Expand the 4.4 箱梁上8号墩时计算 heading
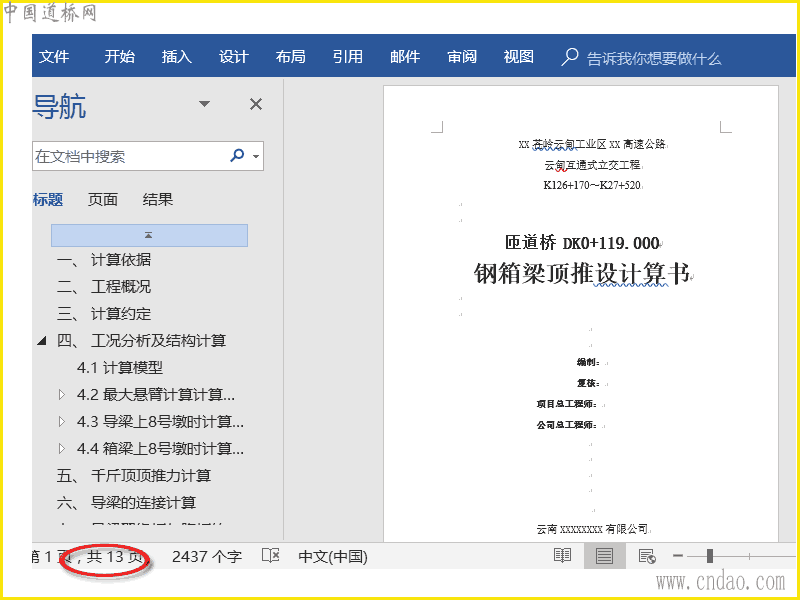Screen dimensions: 800x600 62,448
